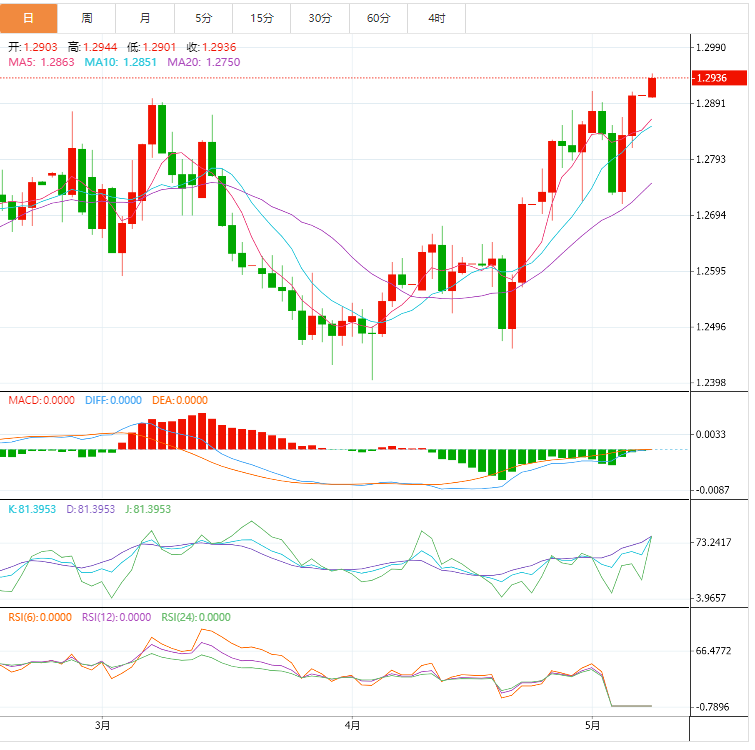Switch to the 4时 timeframe tab
Screen dimensions: 755x750
437,18
